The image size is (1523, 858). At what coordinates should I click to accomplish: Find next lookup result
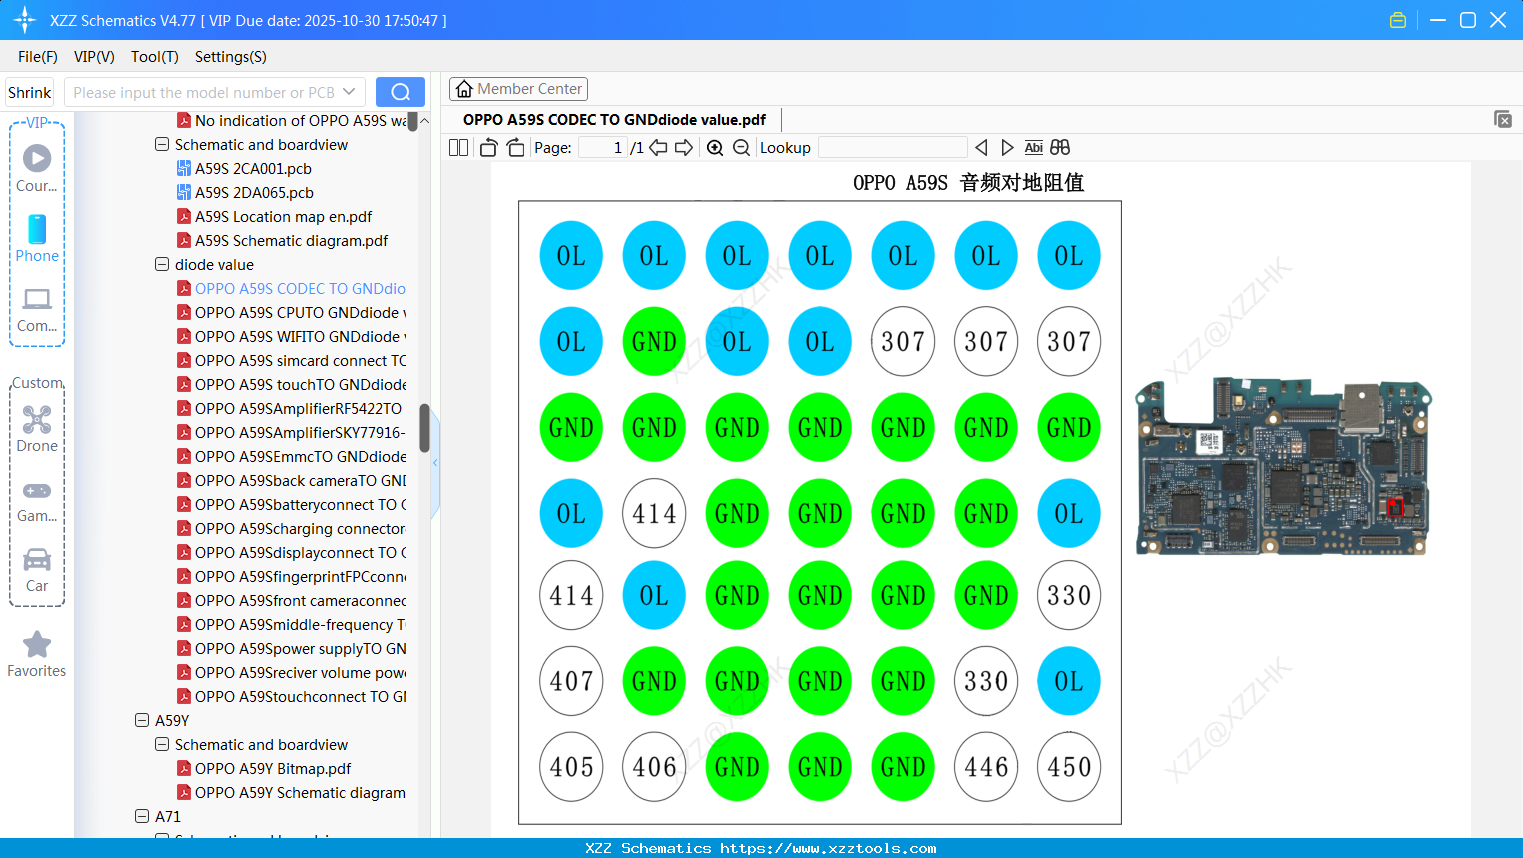point(1007,148)
